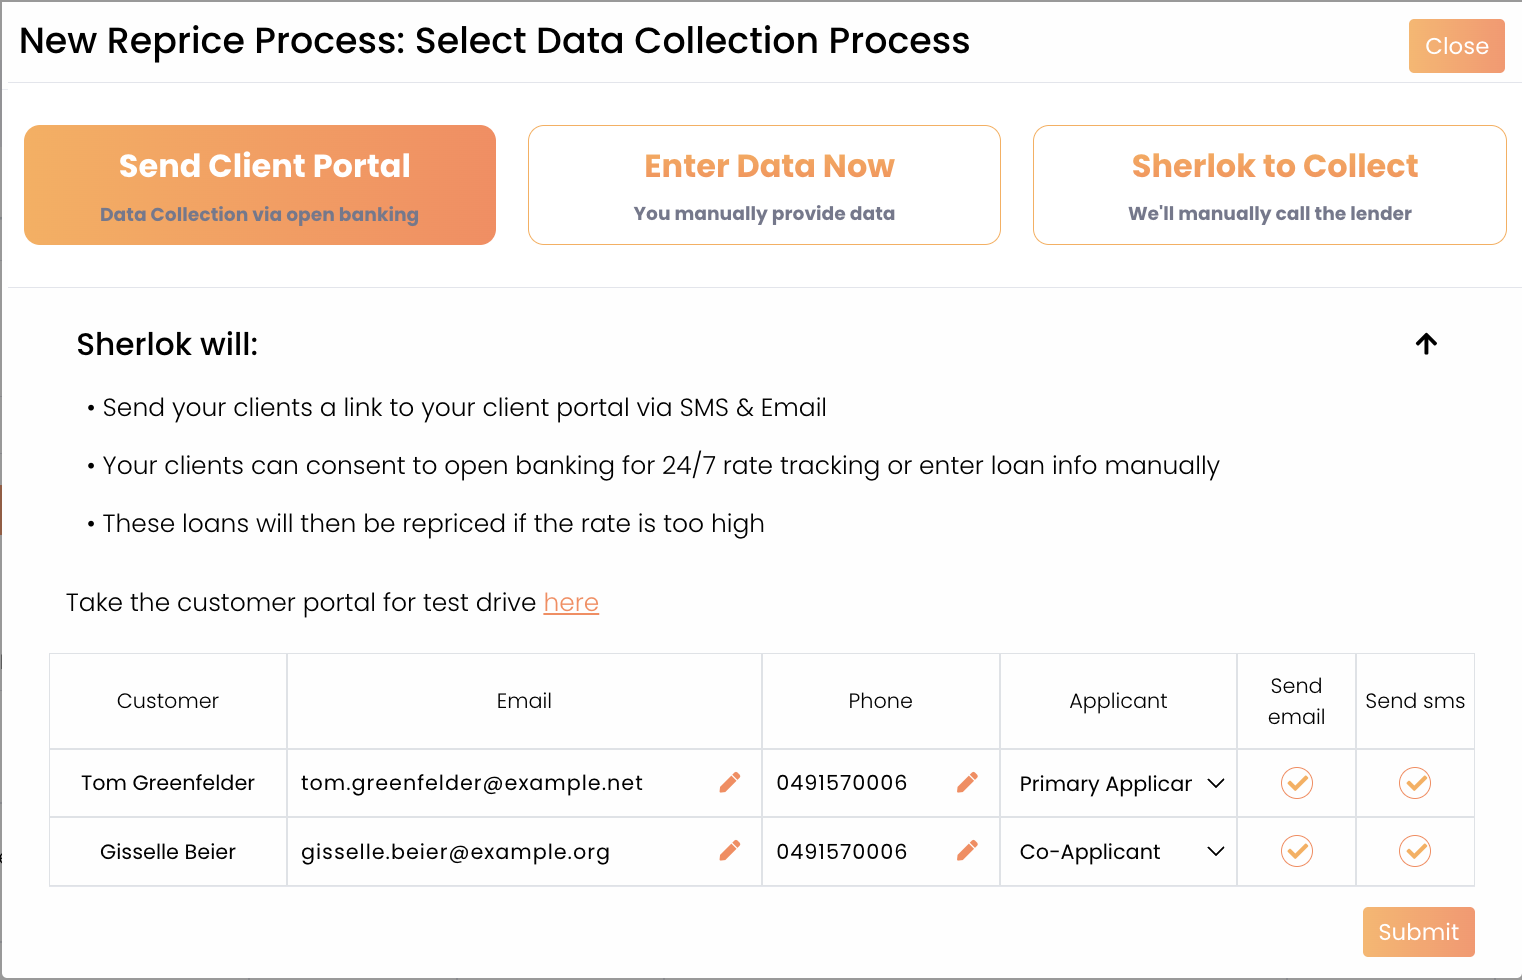This screenshot has height=980, width=1522.
Task: Open Primary Applicant dropdown for Tom
Action: [1120, 783]
